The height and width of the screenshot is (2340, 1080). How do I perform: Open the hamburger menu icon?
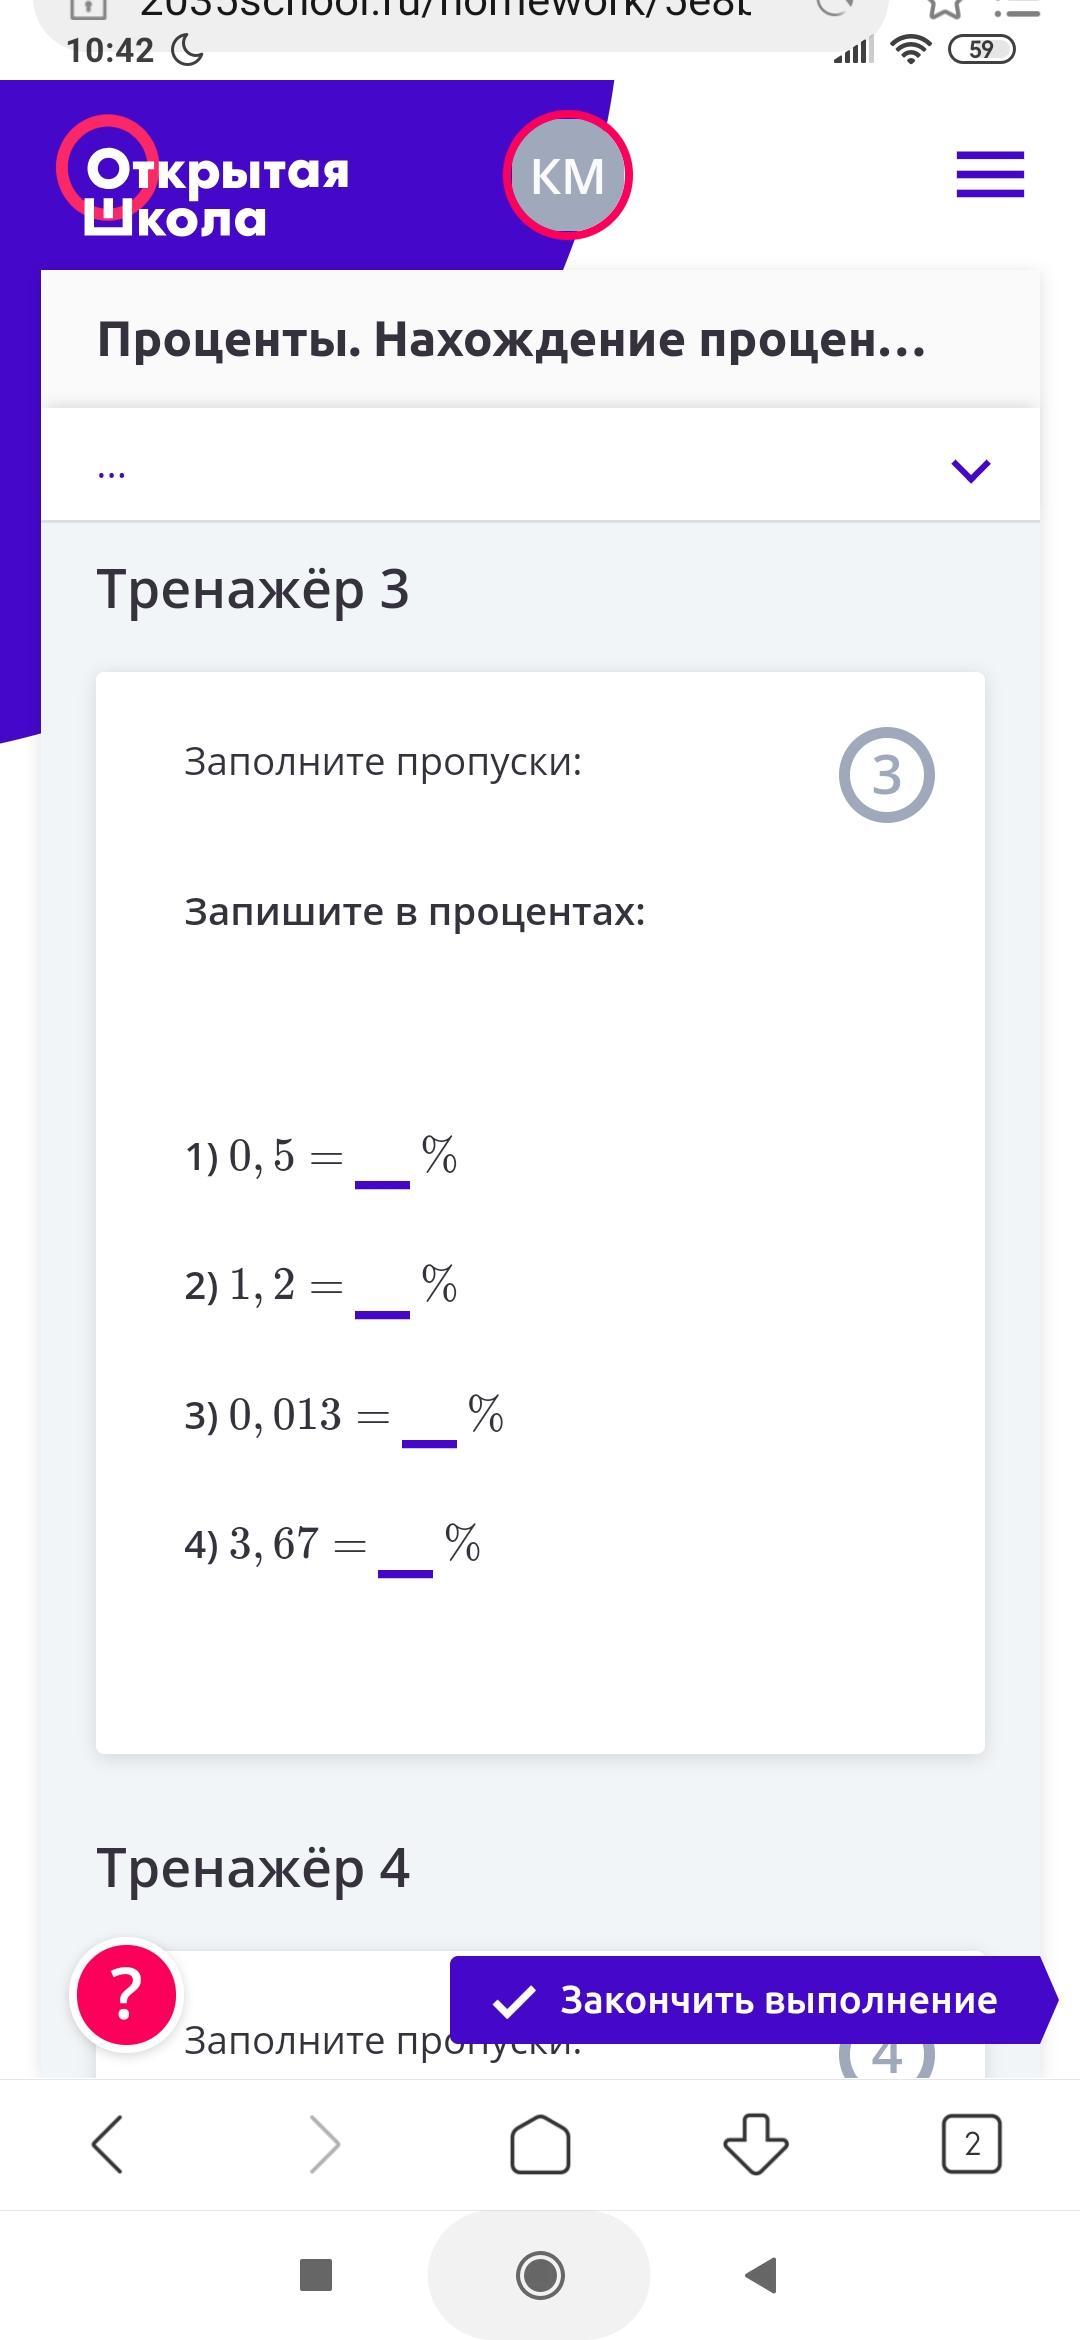tap(990, 174)
